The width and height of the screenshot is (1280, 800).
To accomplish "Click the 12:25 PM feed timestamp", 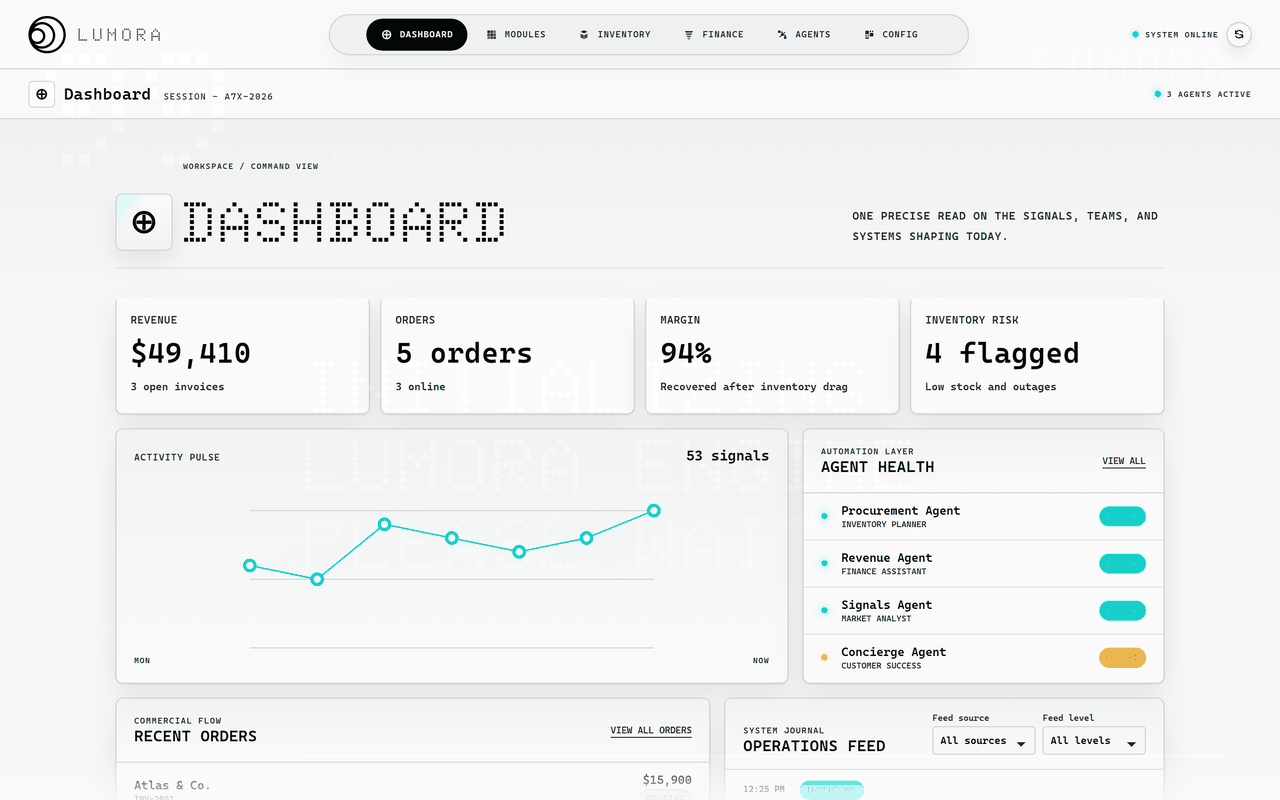I will tap(764, 789).
